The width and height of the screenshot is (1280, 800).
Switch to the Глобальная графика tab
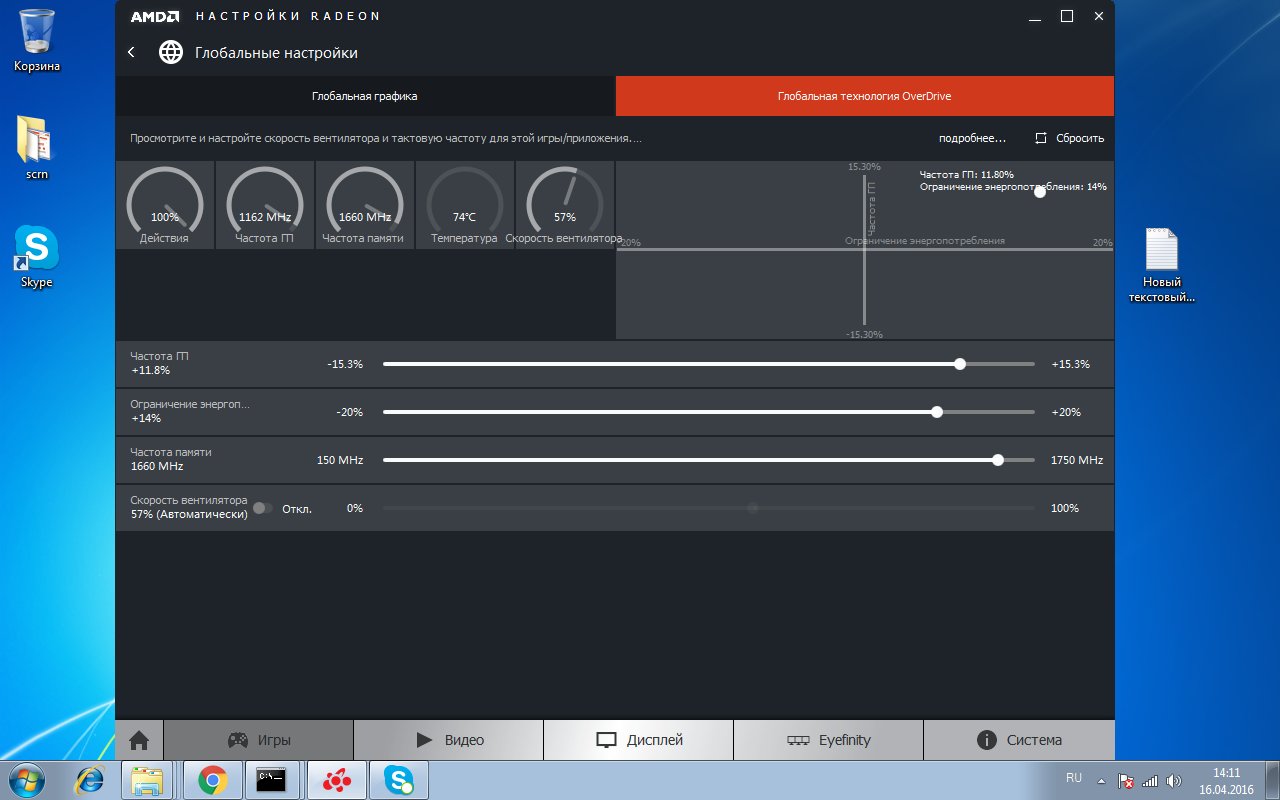pos(364,96)
